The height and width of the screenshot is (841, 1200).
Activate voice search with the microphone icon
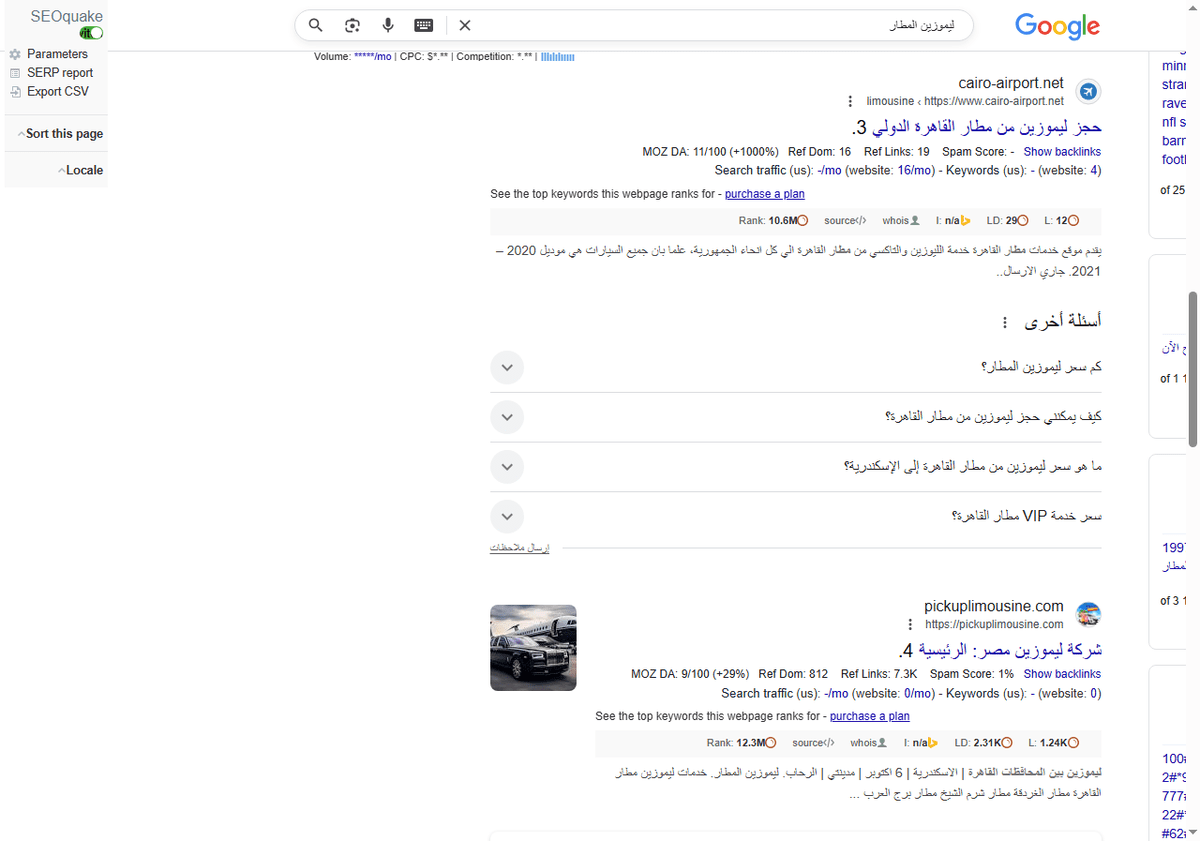[x=388, y=25]
